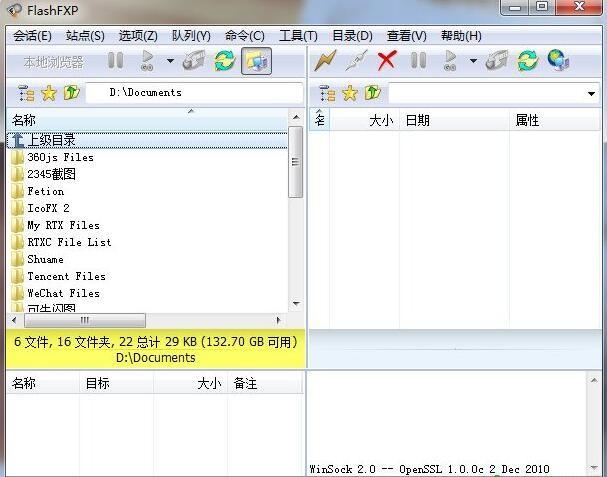The image size is (607, 477).
Task: Sort remote list by 大小 column
Action: (364, 120)
